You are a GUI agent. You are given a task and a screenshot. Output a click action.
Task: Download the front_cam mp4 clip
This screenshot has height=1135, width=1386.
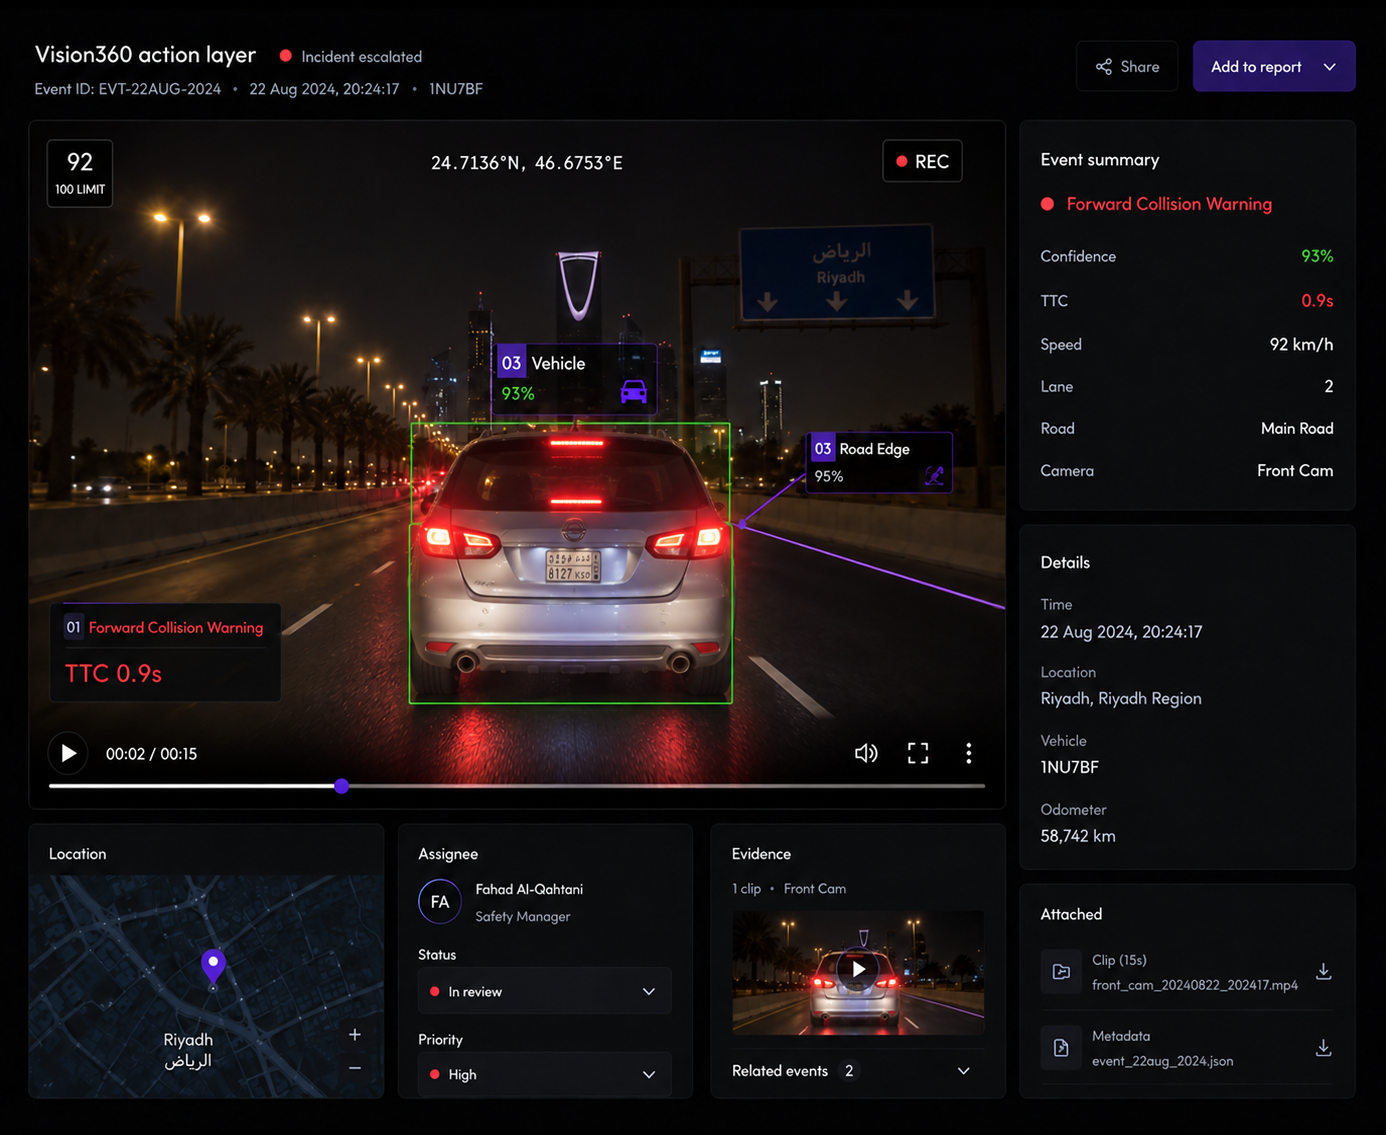[1323, 972]
